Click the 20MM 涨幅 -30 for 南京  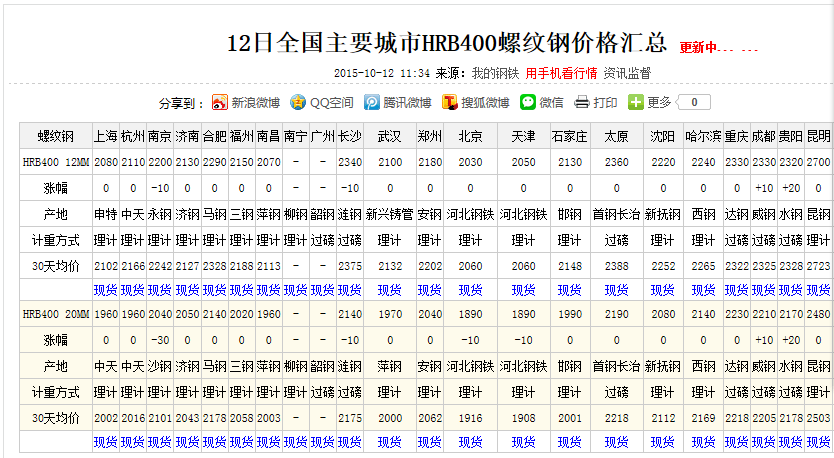pyautogui.click(x=160, y=340)
